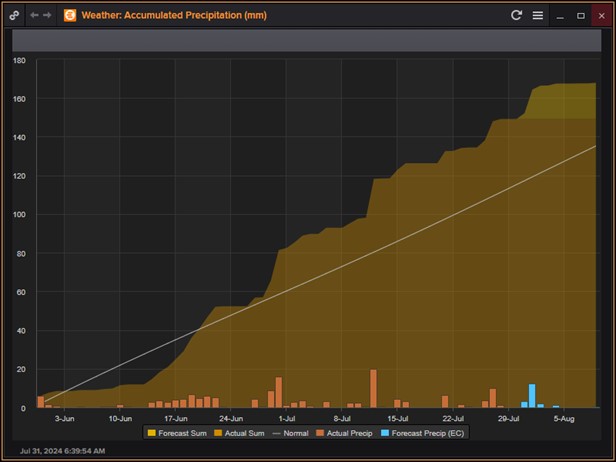Open the hamburger options menu

[537, 15]
